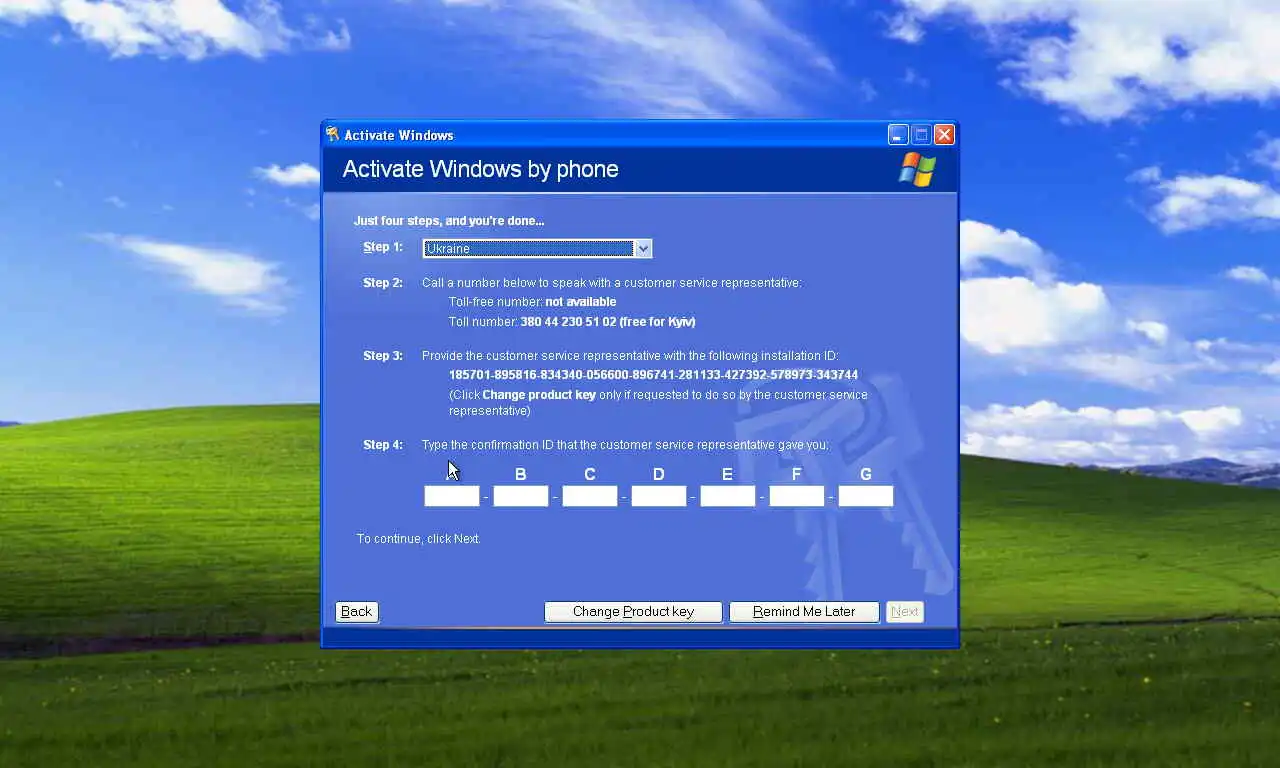The height and width of the screenshot is (768, 1280).
Task: Open the Ukraine country dropdown arrow
Action: pos(643,248)
